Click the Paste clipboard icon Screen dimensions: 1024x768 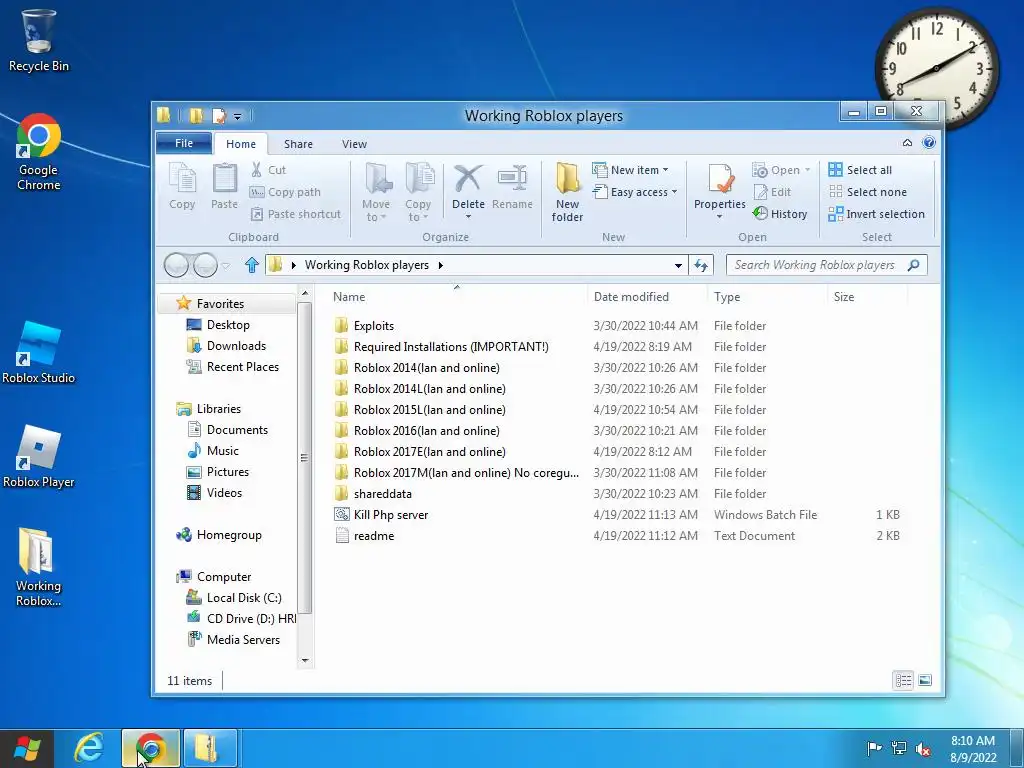[x=224, y=186]
